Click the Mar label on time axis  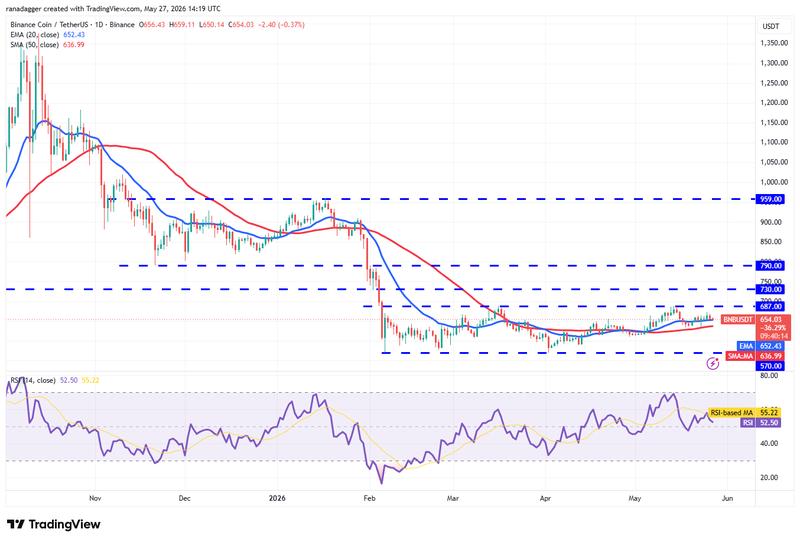pos(453,498)
